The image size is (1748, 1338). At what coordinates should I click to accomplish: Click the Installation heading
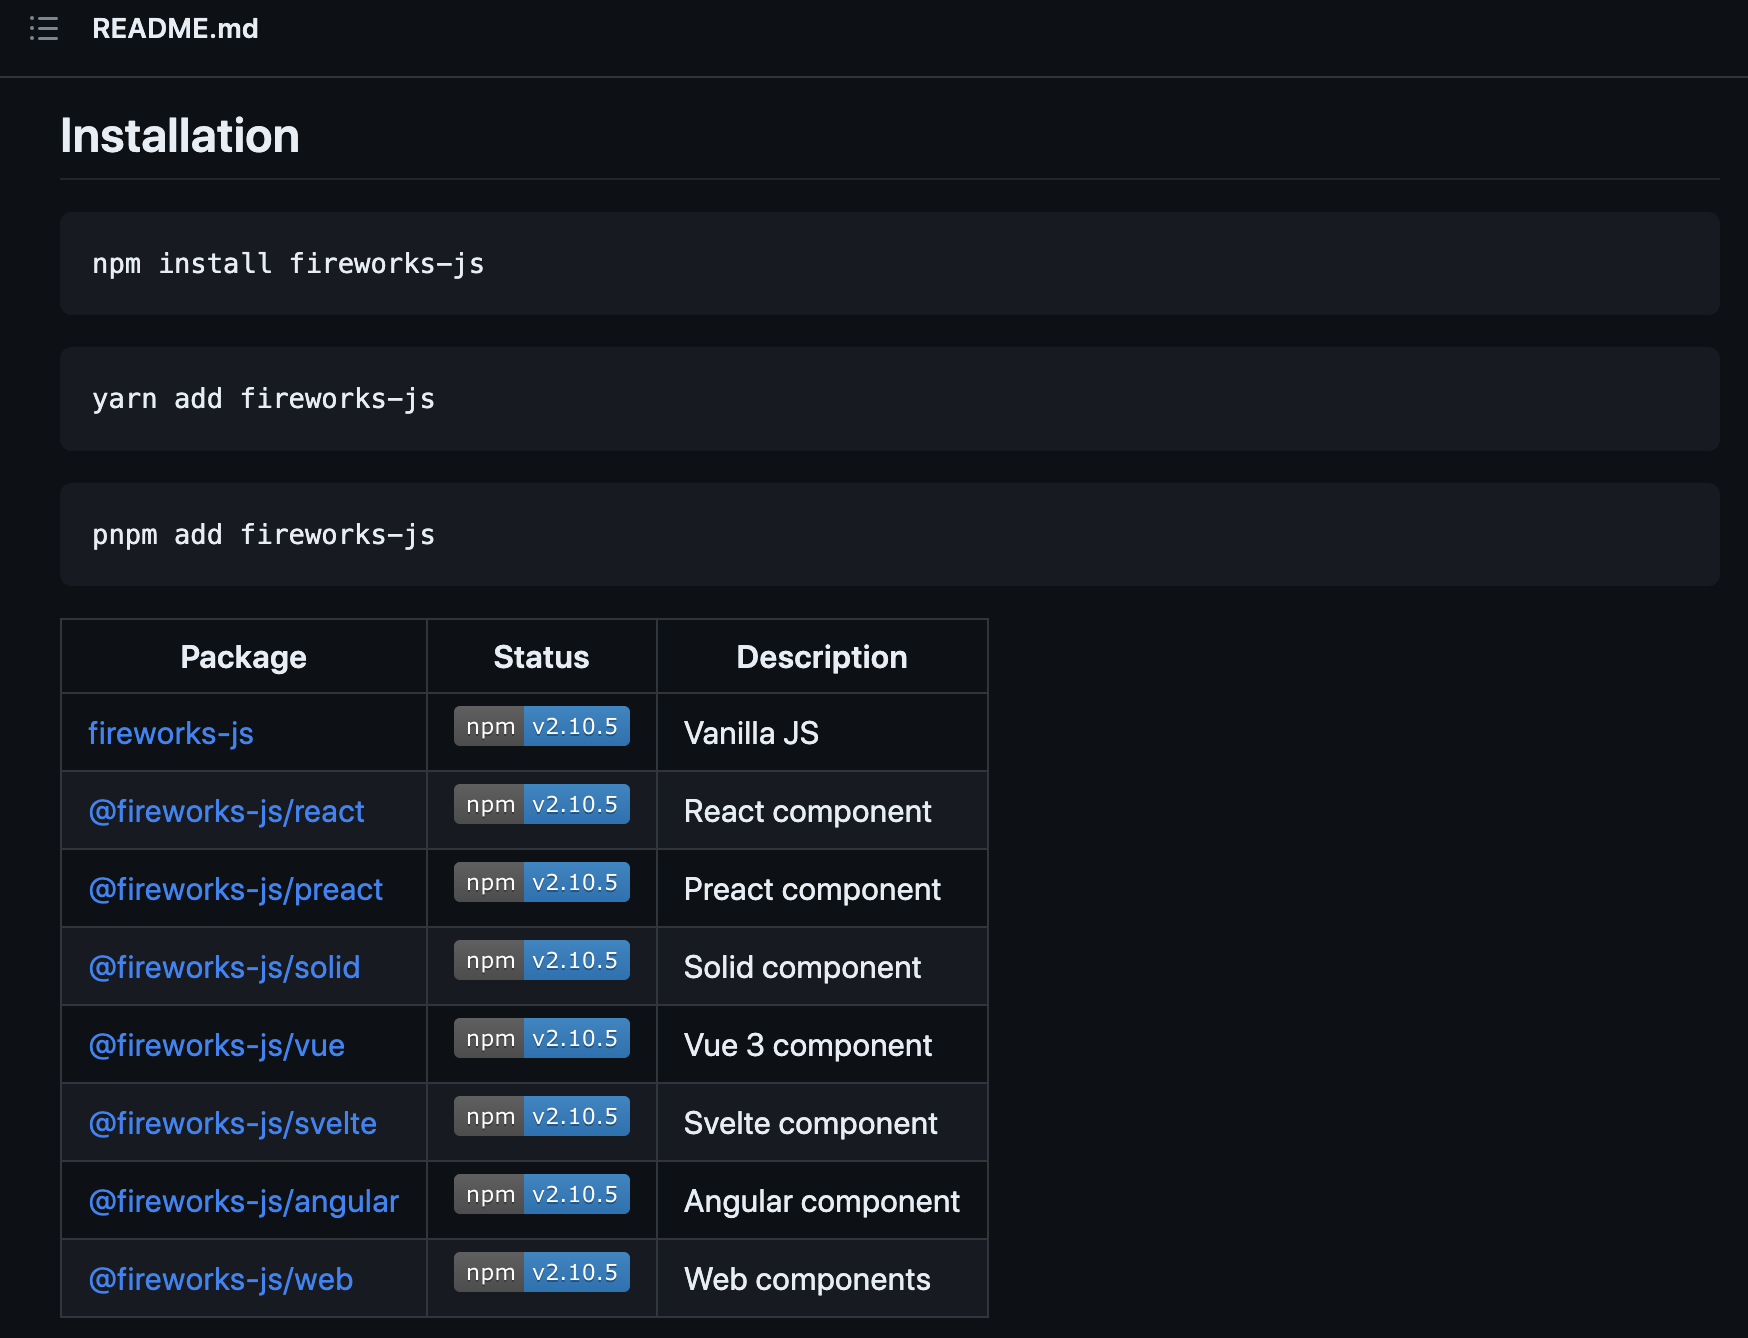pos(180,136)
